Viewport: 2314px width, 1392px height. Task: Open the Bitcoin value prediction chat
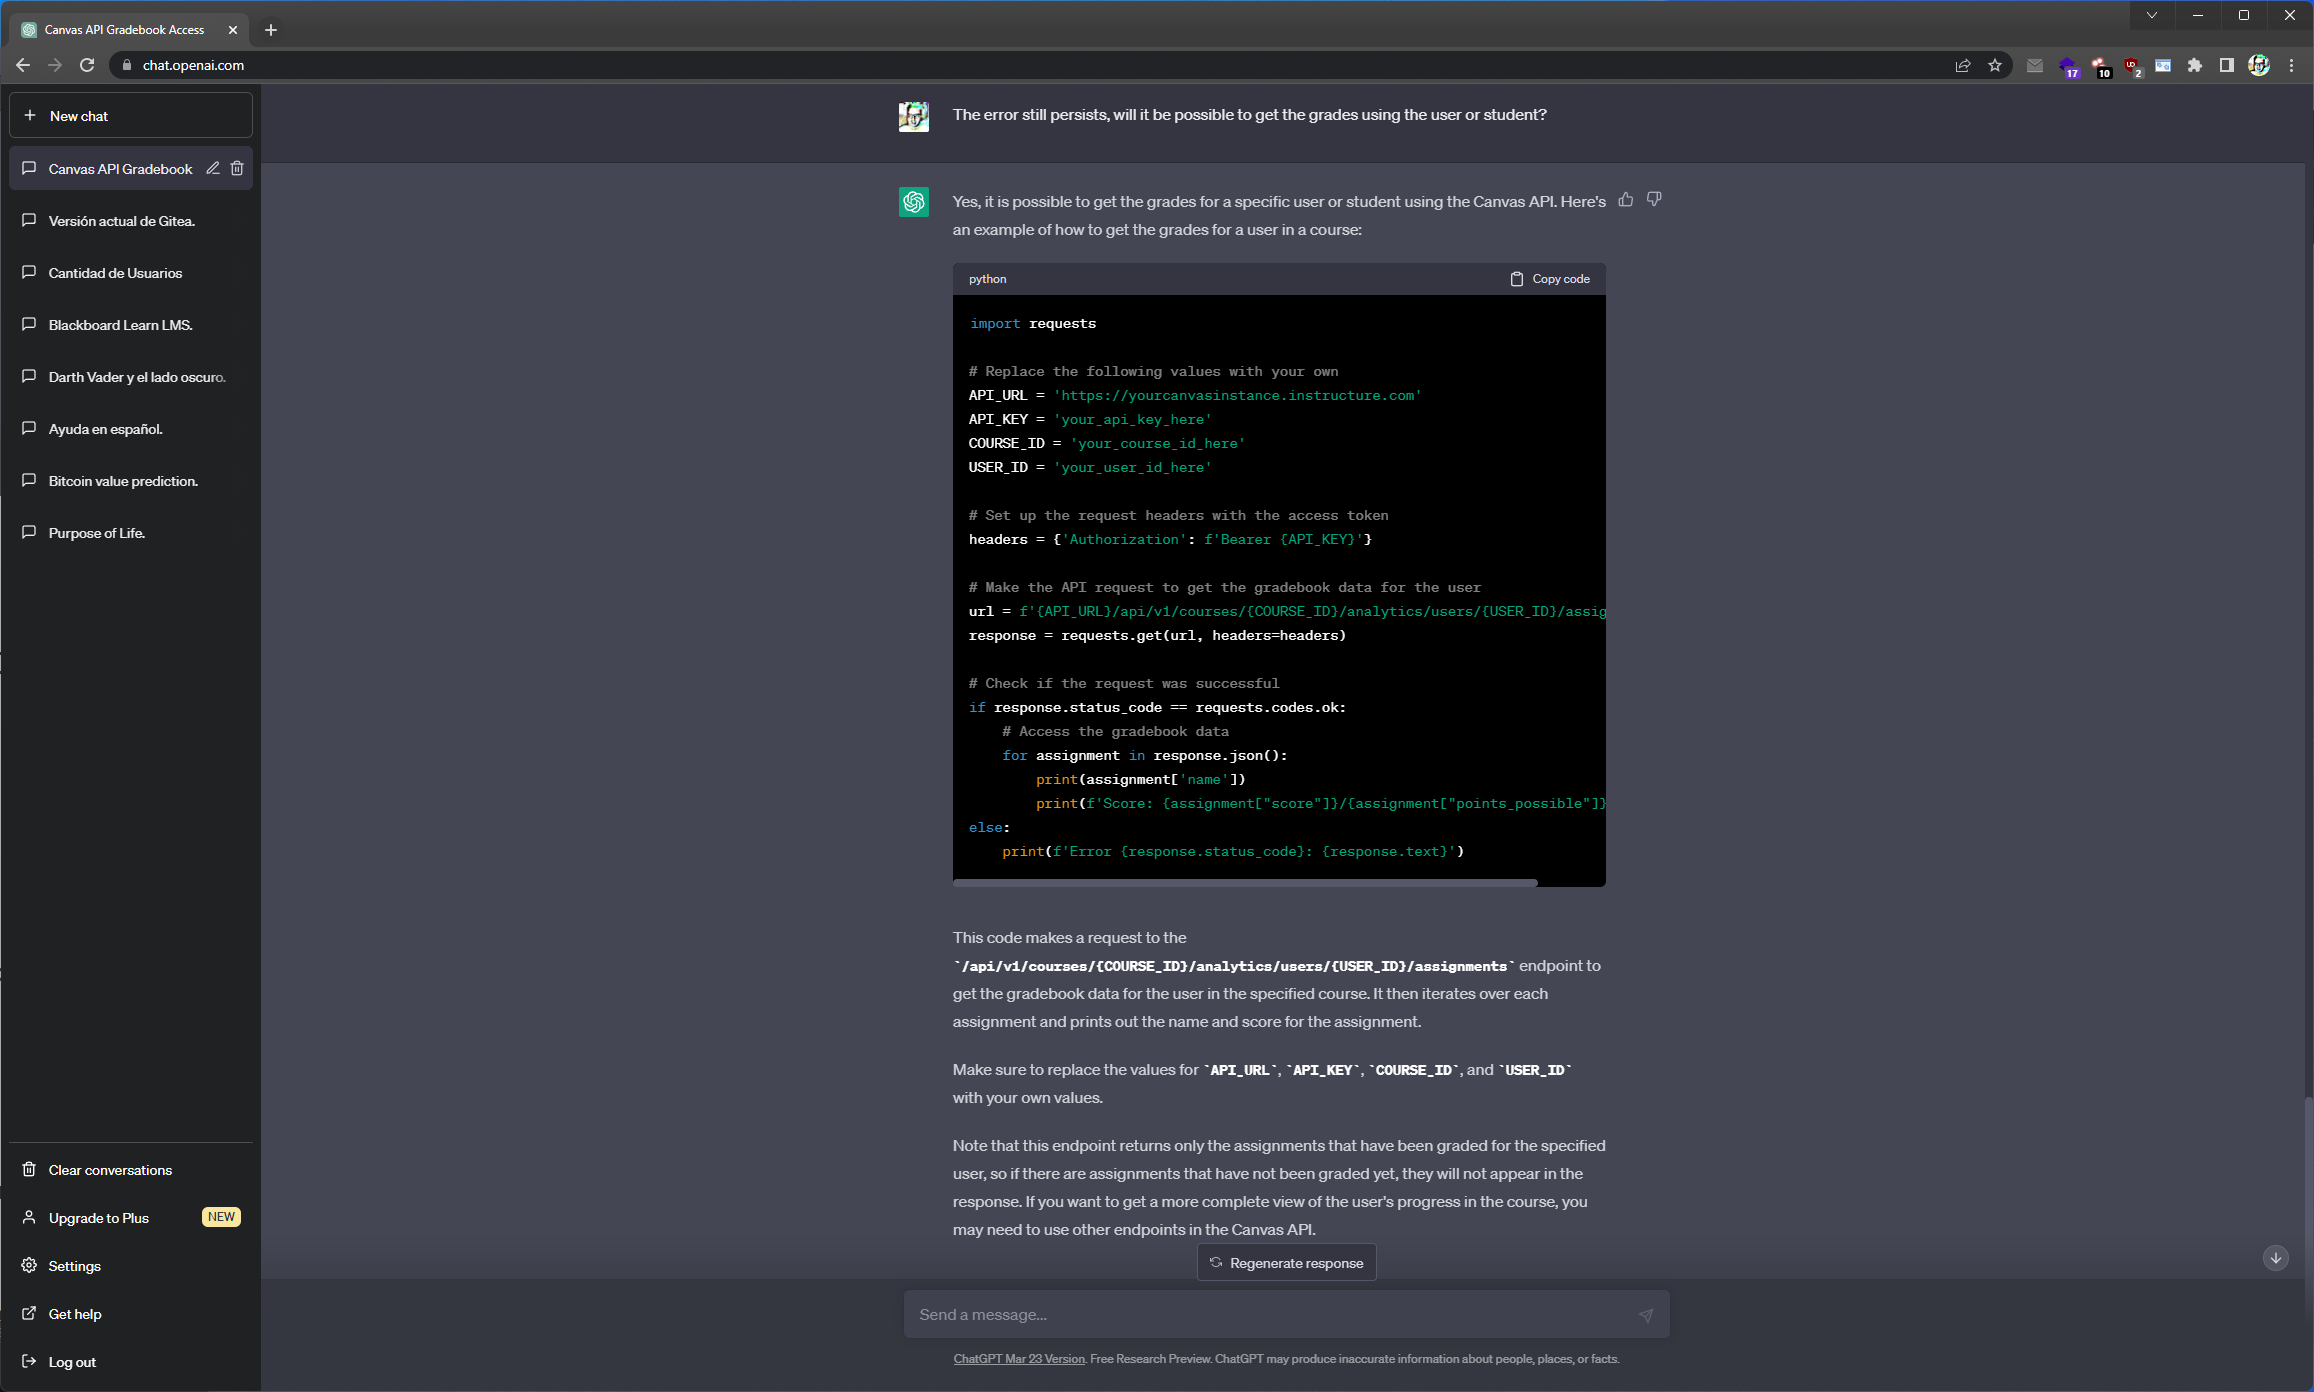coord(123,481)
